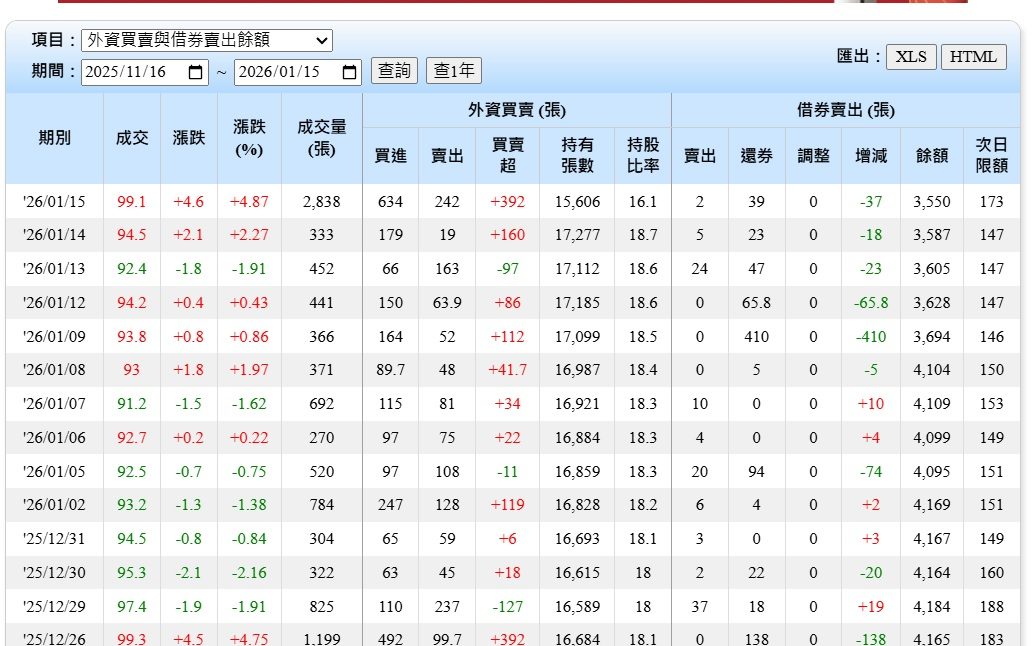Select the '26/01/15 date row
Screen dimensions: 1036x646
pyautogui.click(x=513, y=201)
